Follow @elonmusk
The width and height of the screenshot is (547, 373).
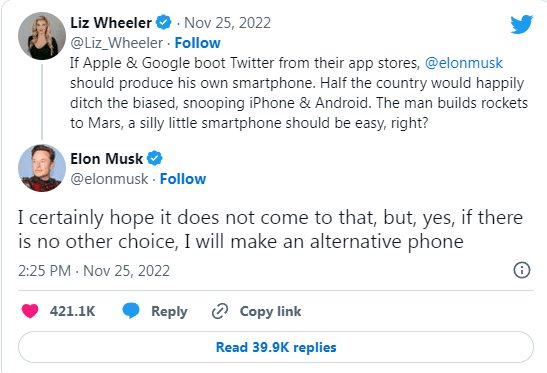tap(183, 179)
